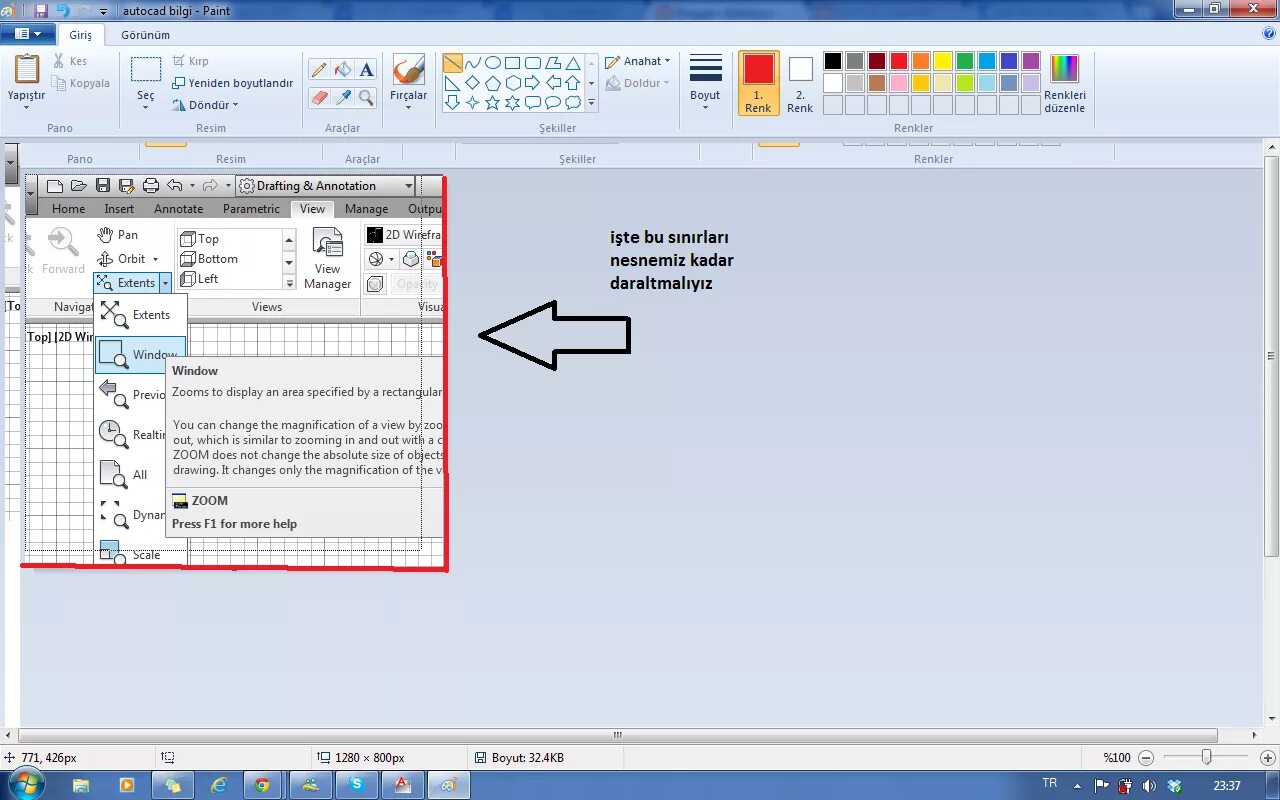Open the Döndür rotate dropdown
Screen dimensions: 1280x800
[206, 105]
